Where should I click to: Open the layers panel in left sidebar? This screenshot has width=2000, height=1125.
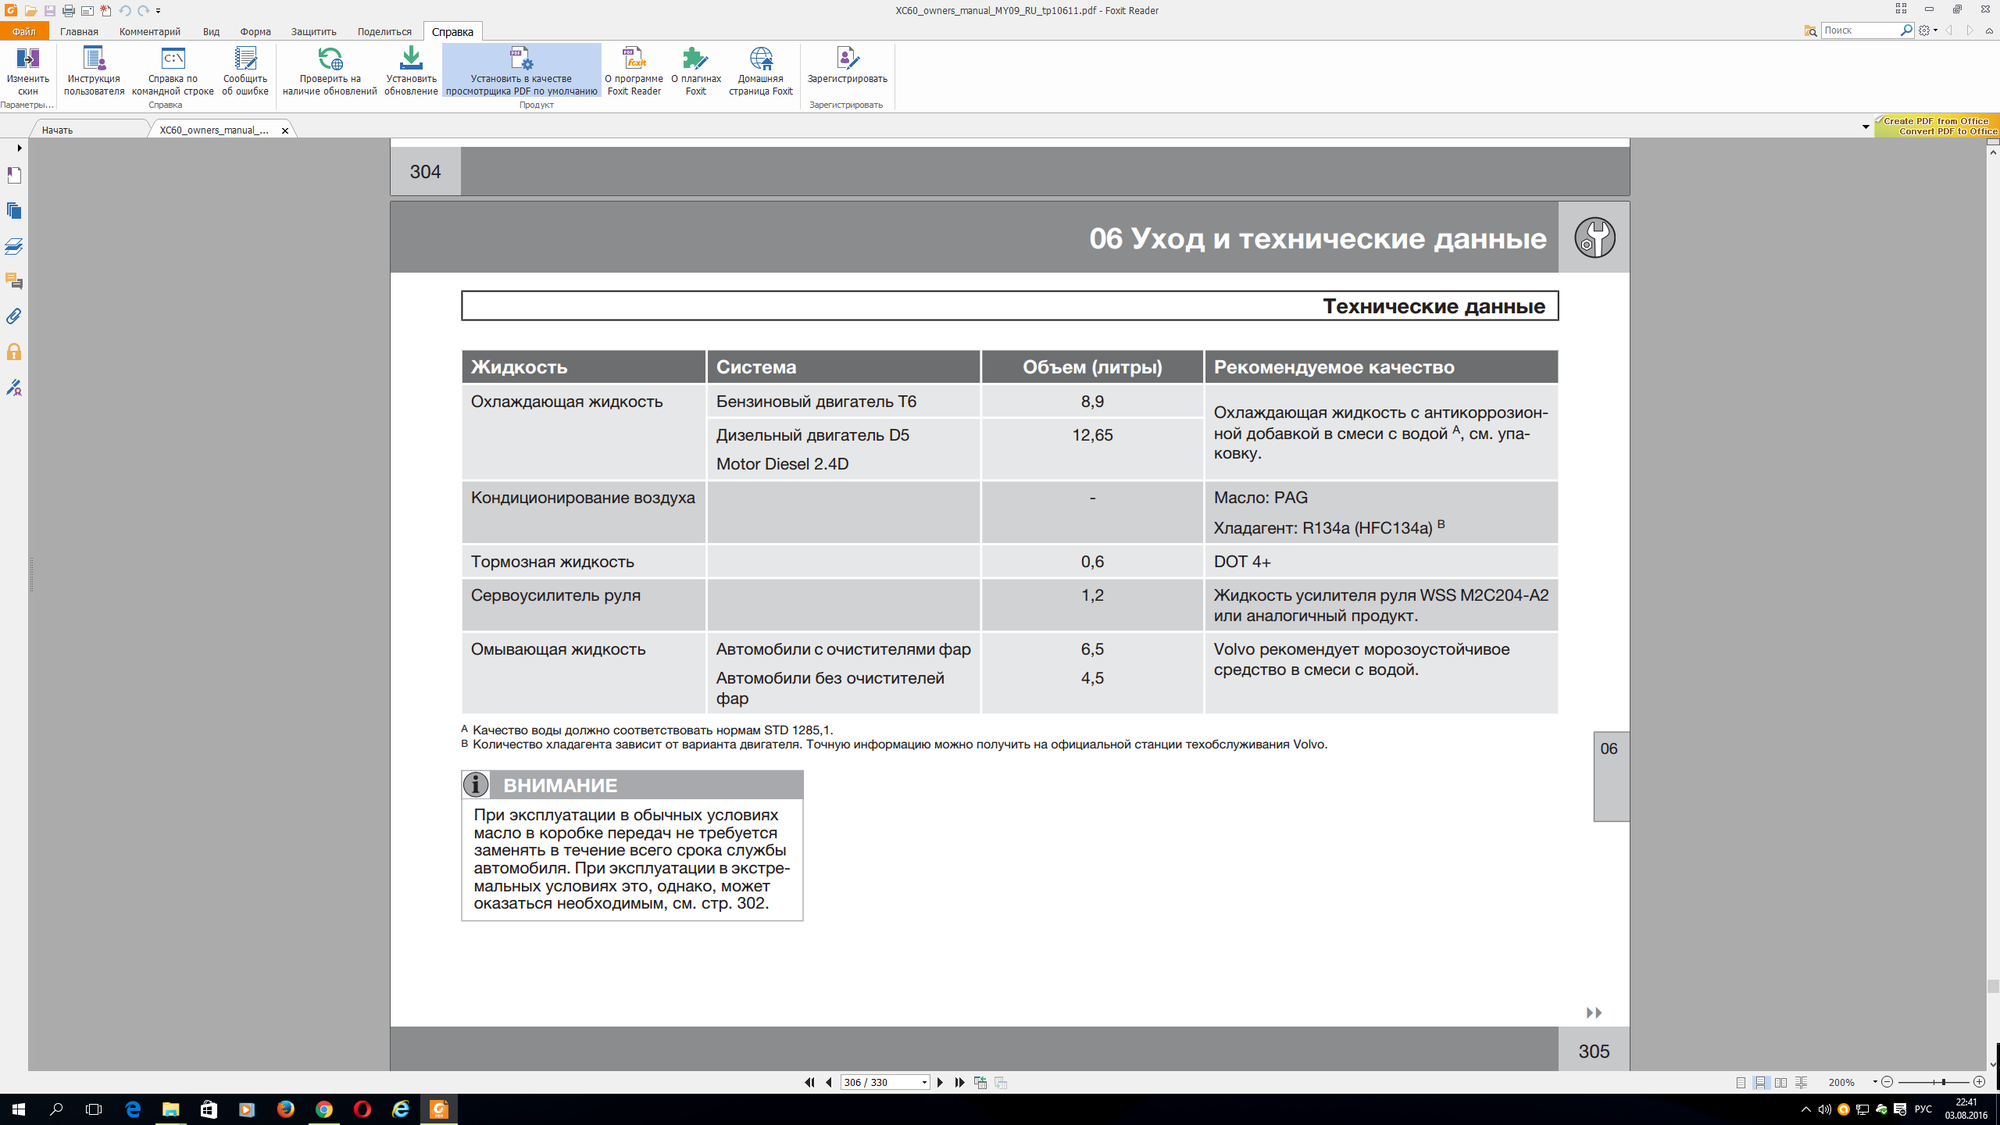tap(14, 246)
